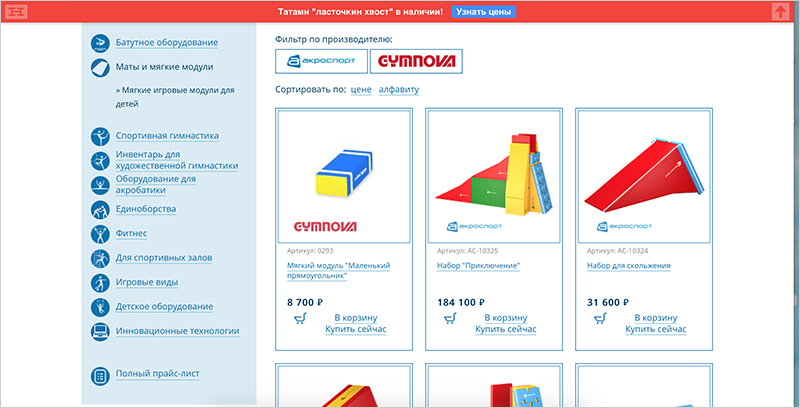Click the logo icon at the banner's left
Image resolution: width=800 pixels, height=408 pixels.
(17, 12)
